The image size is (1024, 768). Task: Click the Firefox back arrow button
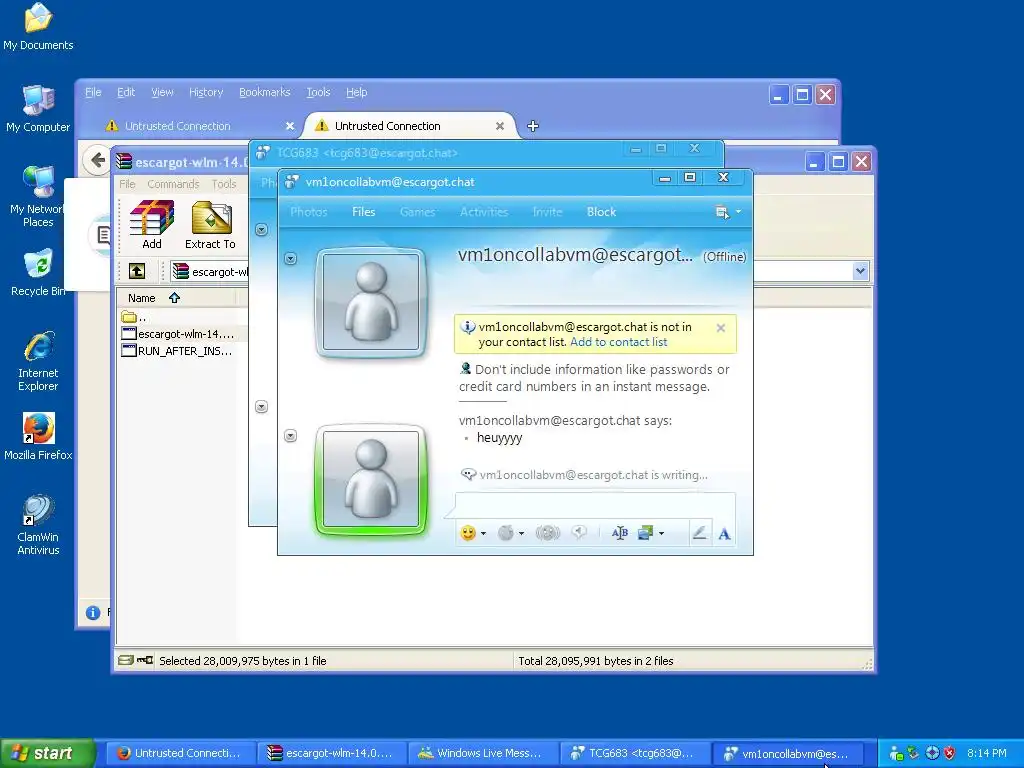97,160
